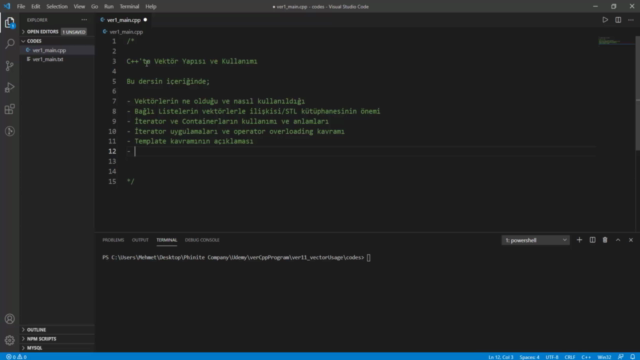Click the minimap preview in editor
This screenshot has width=640, height=360.
[x=615, y=41]
